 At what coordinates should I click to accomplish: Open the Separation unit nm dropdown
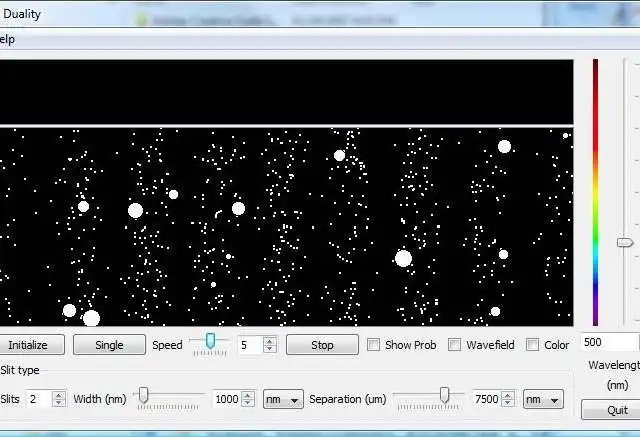click(x=543, y=399)
